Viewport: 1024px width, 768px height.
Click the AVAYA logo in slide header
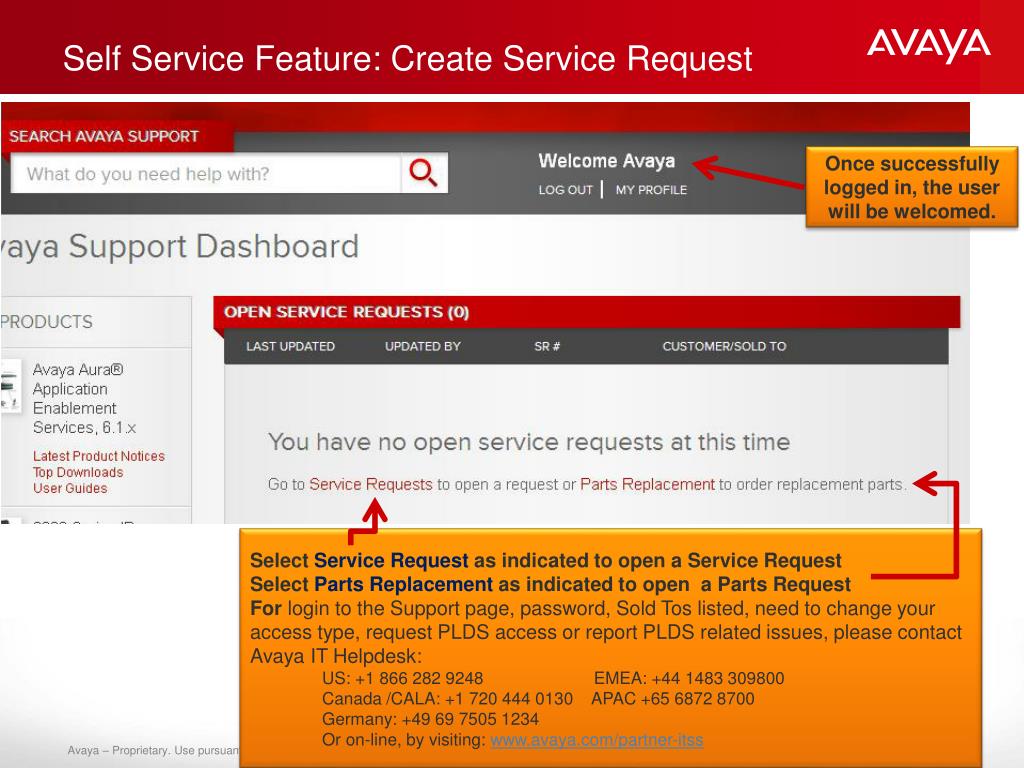(928, 44)
